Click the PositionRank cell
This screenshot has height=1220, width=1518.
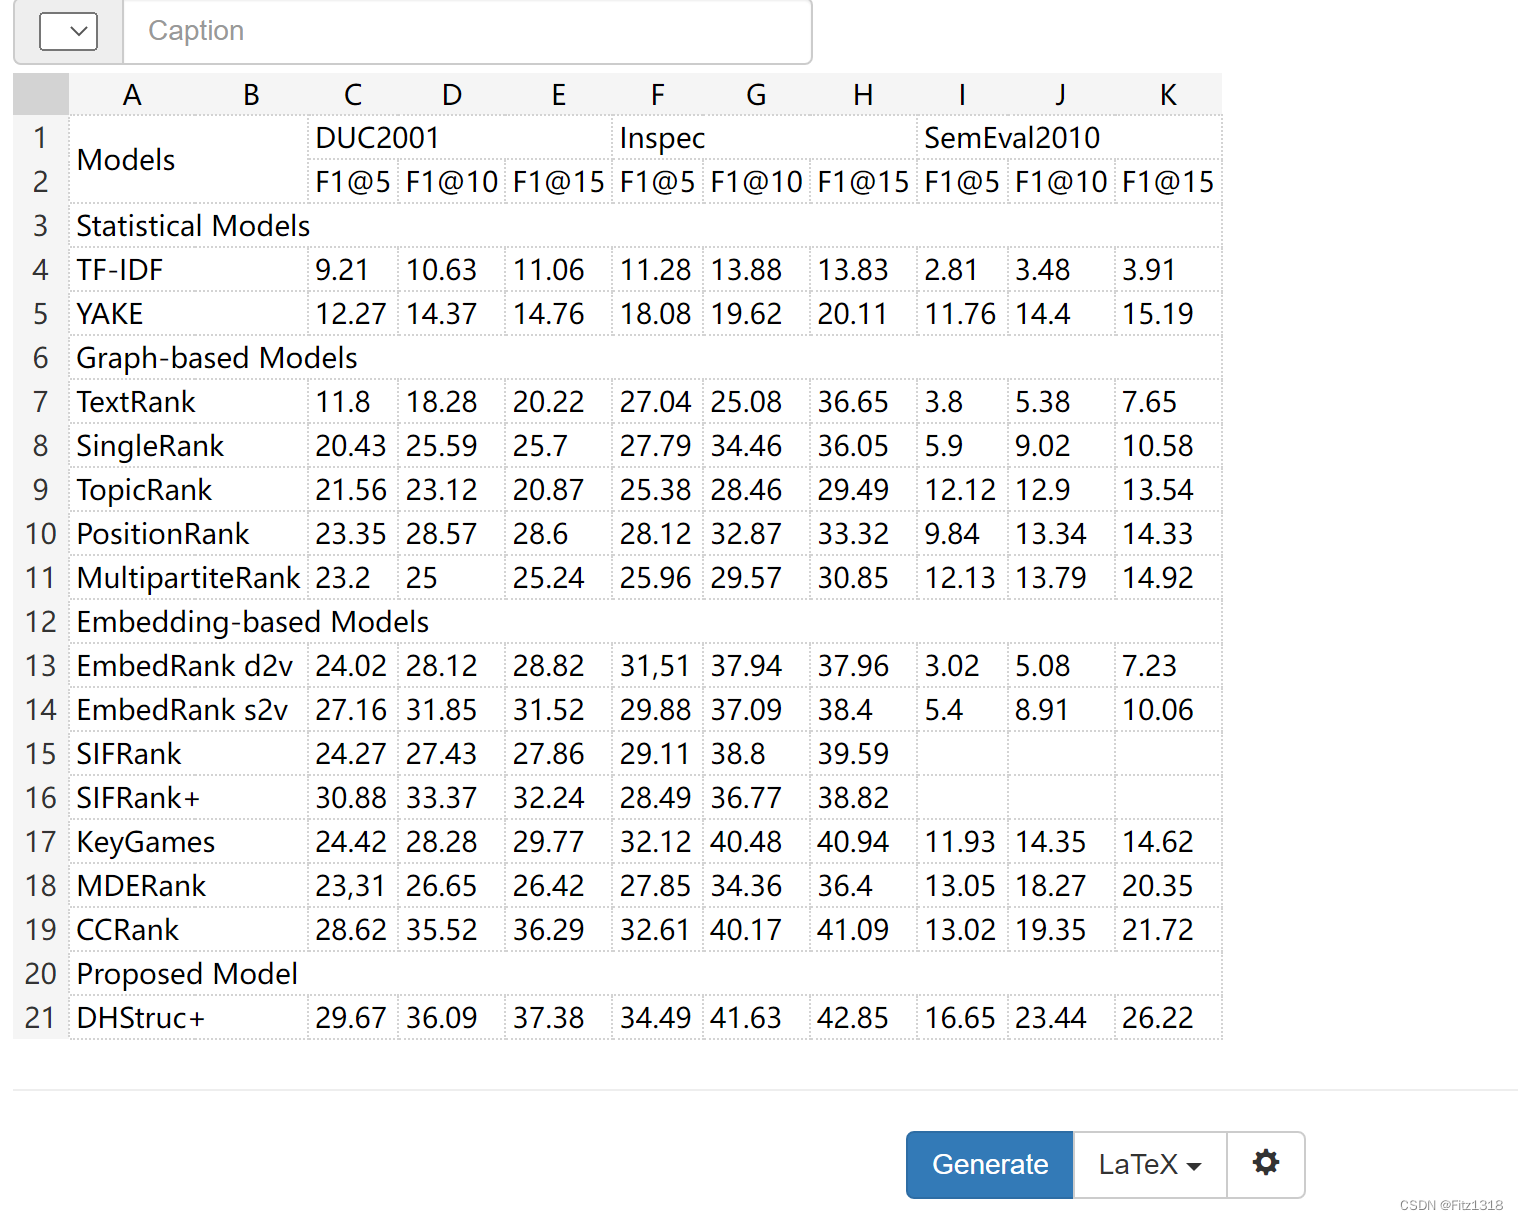coord(188,534)
